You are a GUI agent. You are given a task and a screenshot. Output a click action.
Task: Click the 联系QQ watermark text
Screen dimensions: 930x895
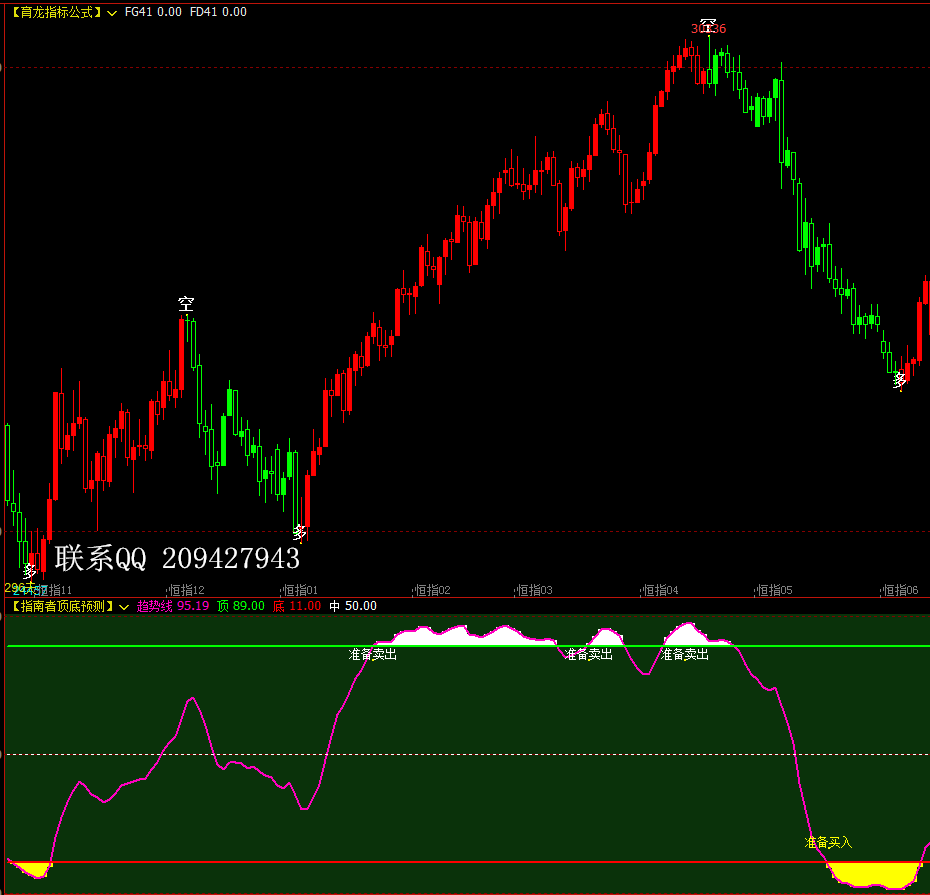click(177, 558)
